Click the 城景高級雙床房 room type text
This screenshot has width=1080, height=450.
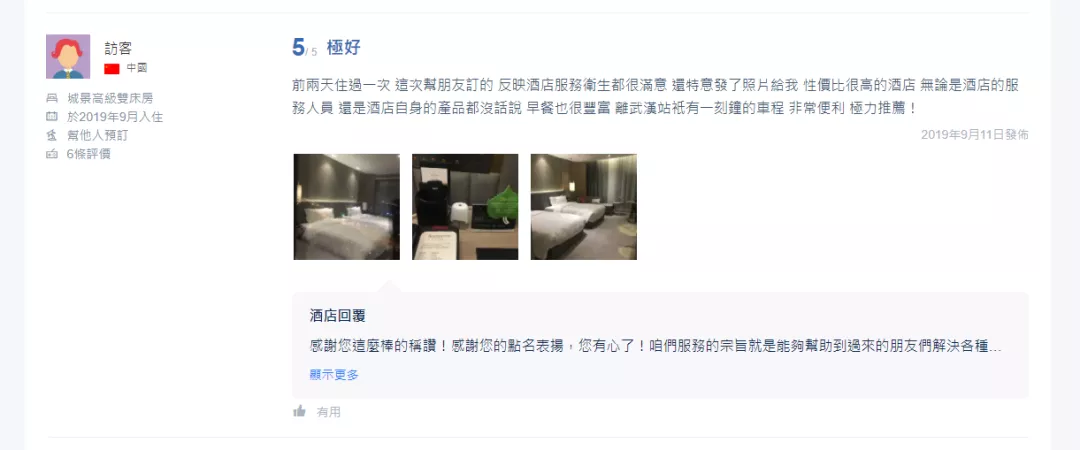point(110,99)
